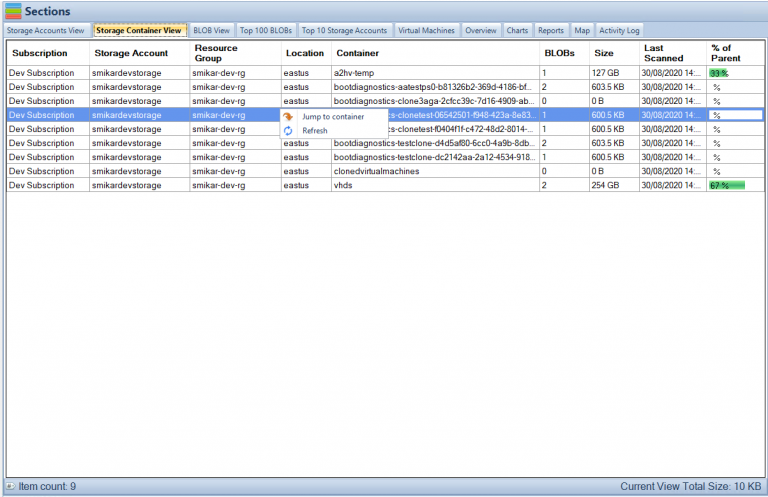Click the Refresh circular arrows icon

[288, 131]
